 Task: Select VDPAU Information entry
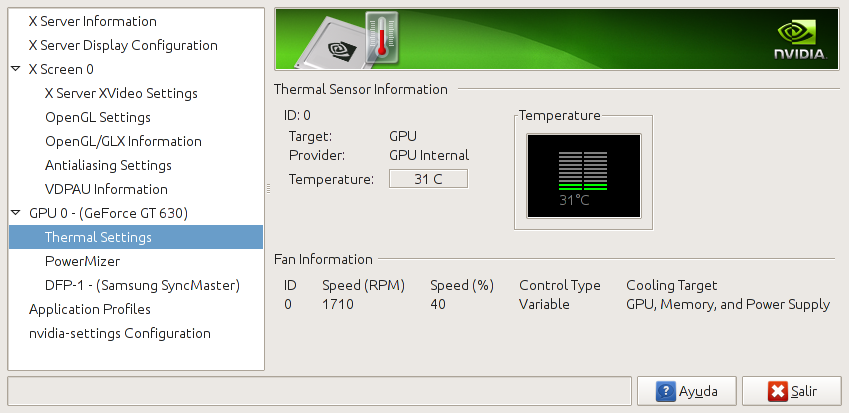click(x=106, y=189)
